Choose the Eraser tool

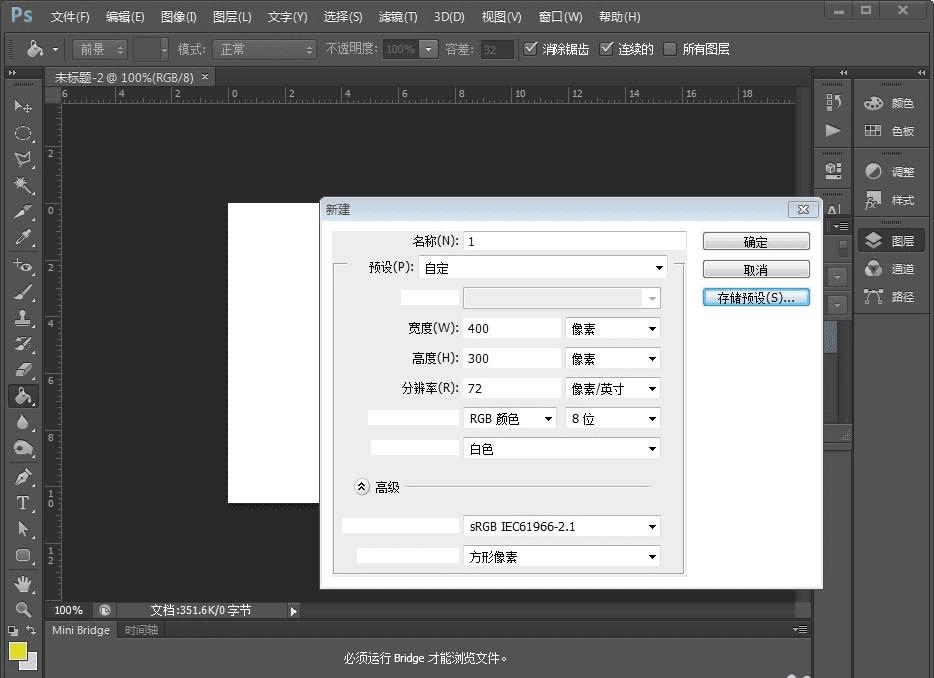point(23,370)
